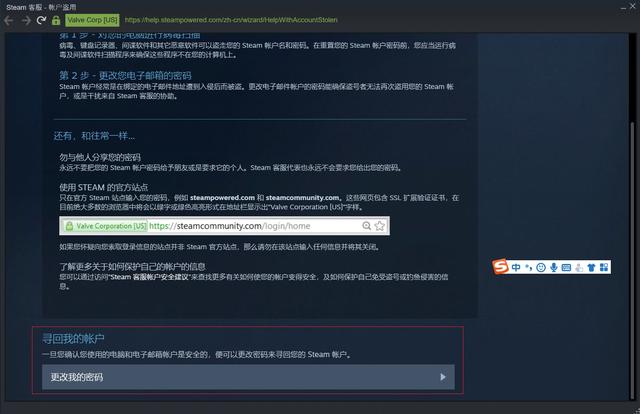This screenshot has height=414, width=640.
Task: Open the Sogou emoji smiley panel
Action: [541, 267]
